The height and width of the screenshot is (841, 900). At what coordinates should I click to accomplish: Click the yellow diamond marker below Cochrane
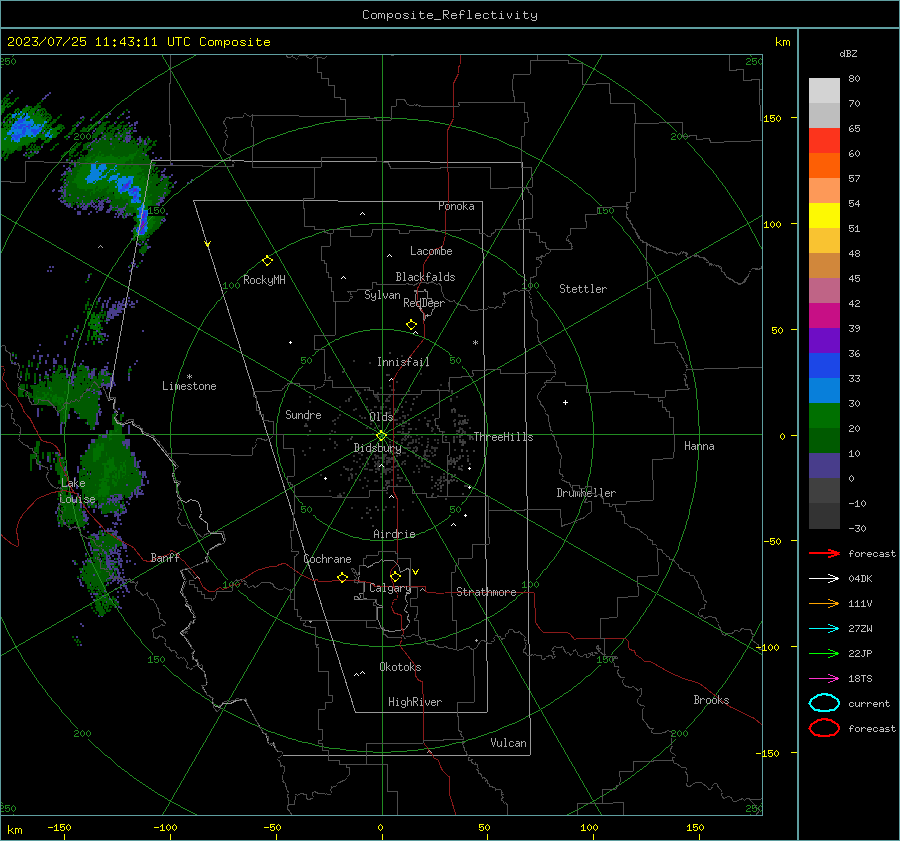pyautogui.click(x=342, y=577)
